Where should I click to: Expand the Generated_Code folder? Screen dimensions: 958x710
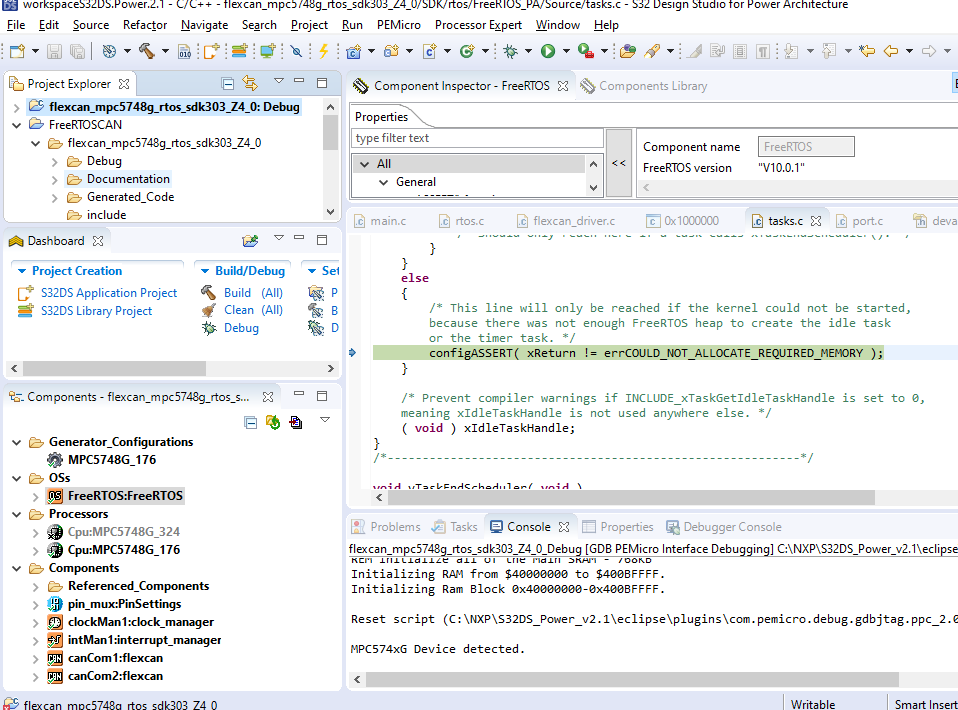55,197
